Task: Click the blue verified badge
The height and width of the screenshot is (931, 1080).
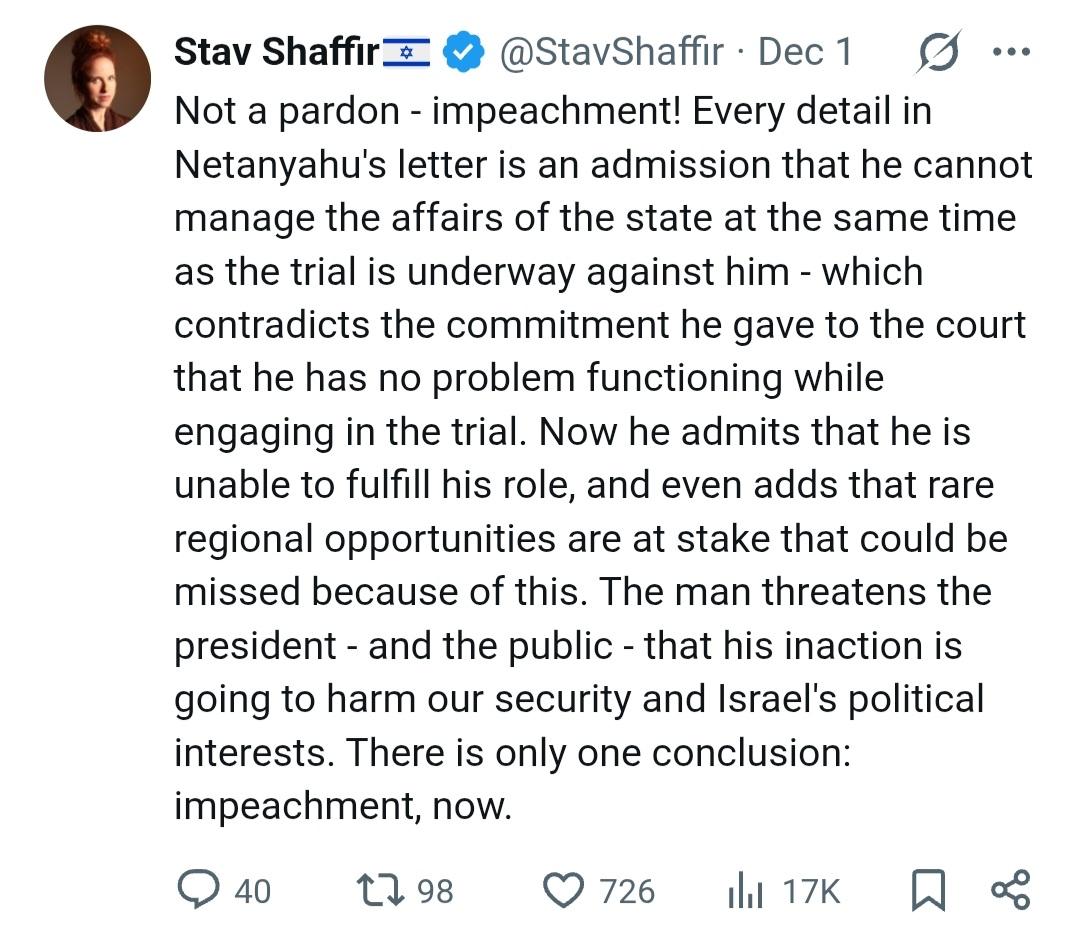Action: click(464, 52)
